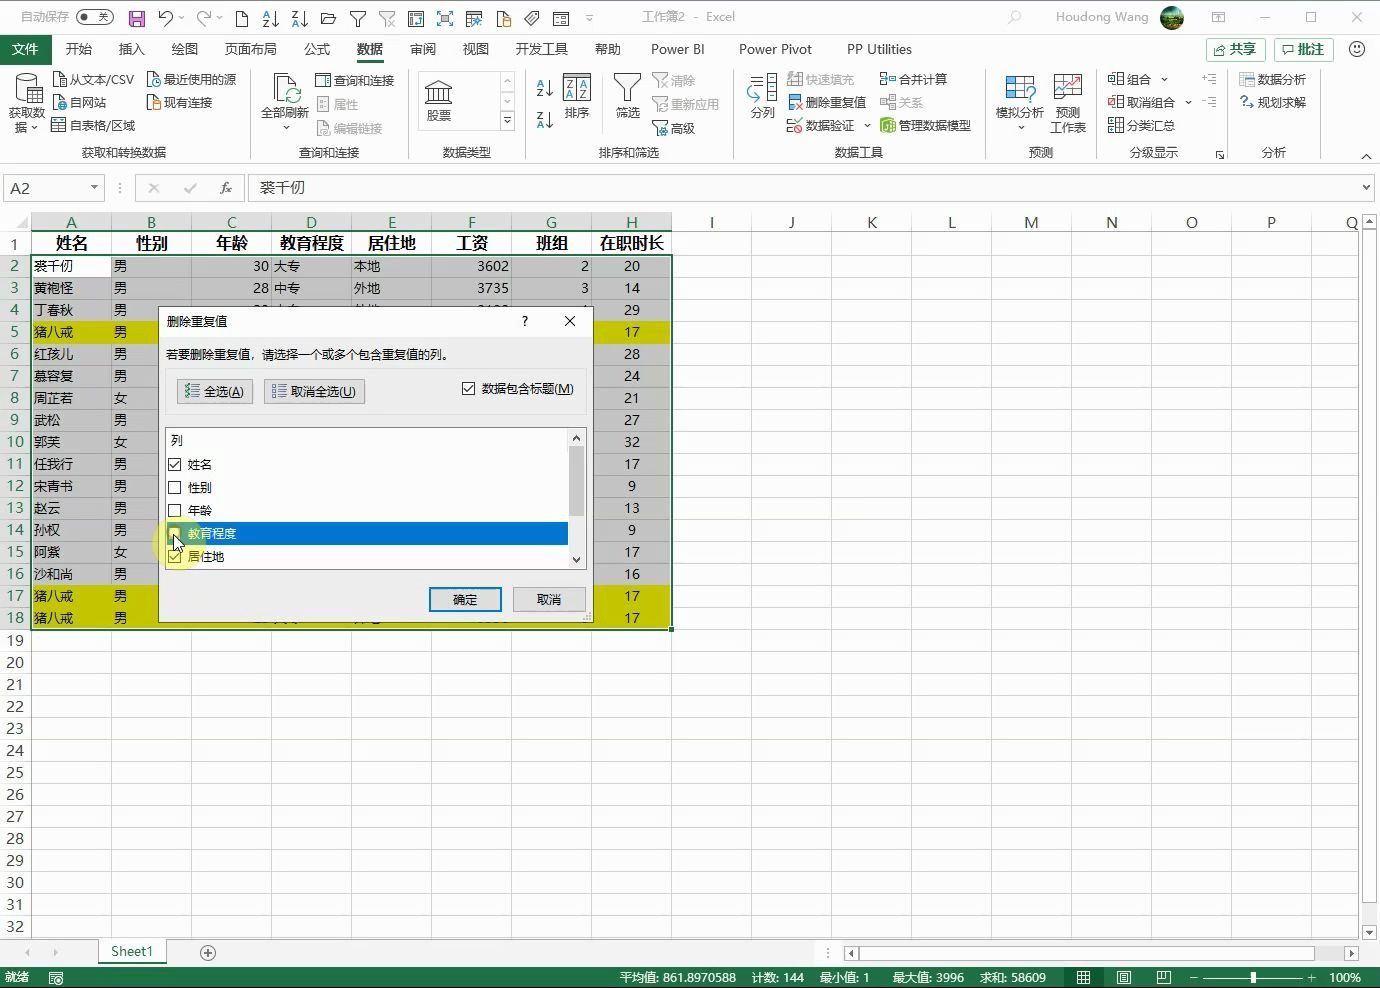Select the 股票 data type
This screenshot has height=988, width=1380.
click(x=439, y=100)
